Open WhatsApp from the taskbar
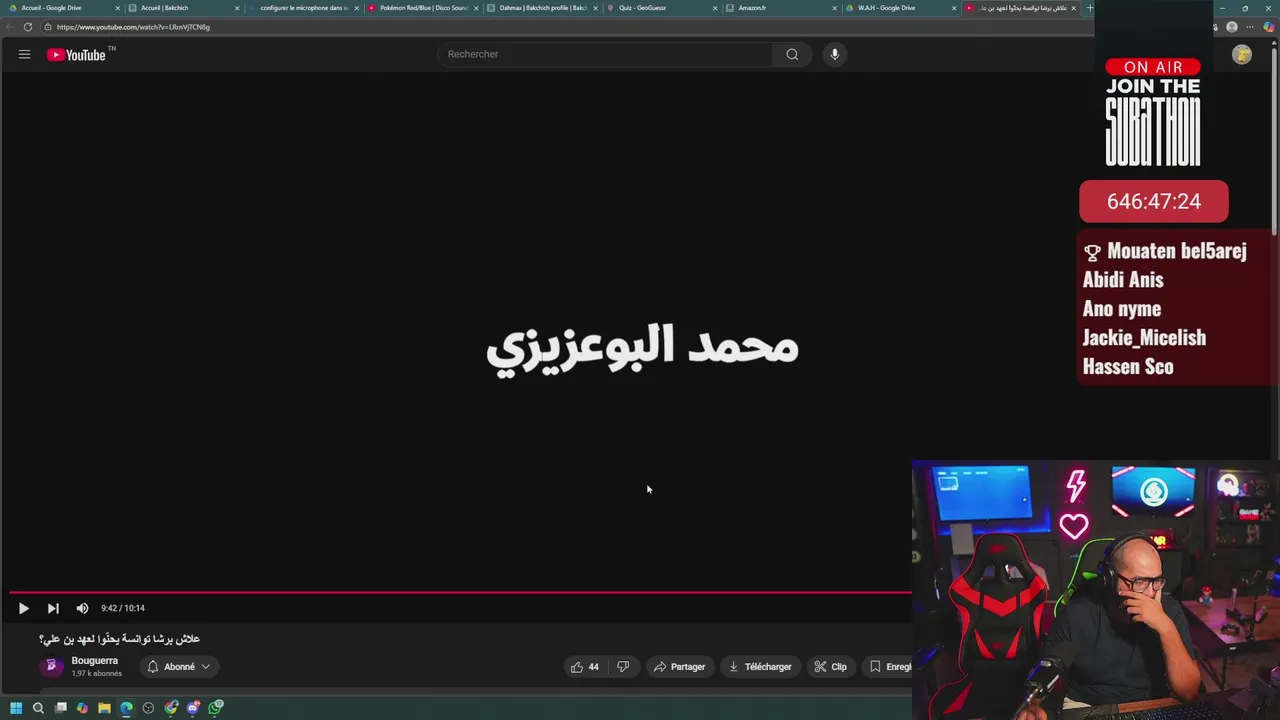Screen dimensions: 1280x720 coord(215,708)
